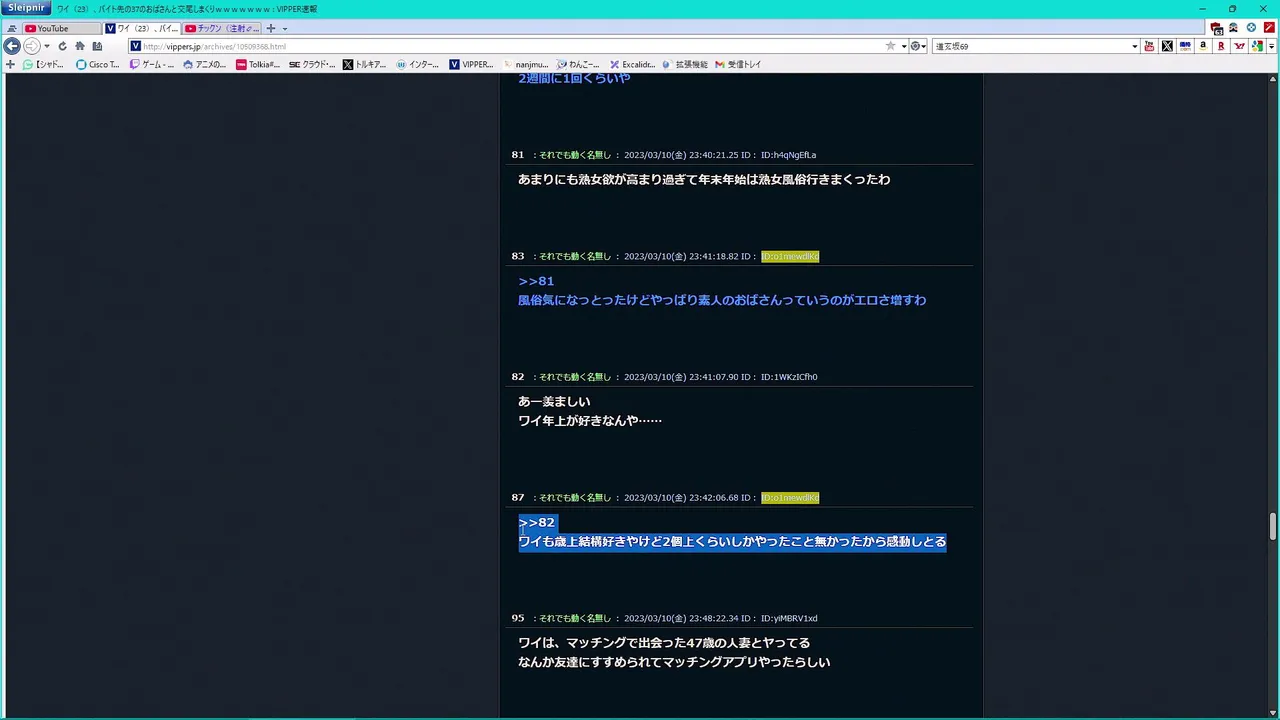1280x720 pixels.
Task: Click the scrollbar down arrow
Action: pyautogui.click(x=1273, y=713)
